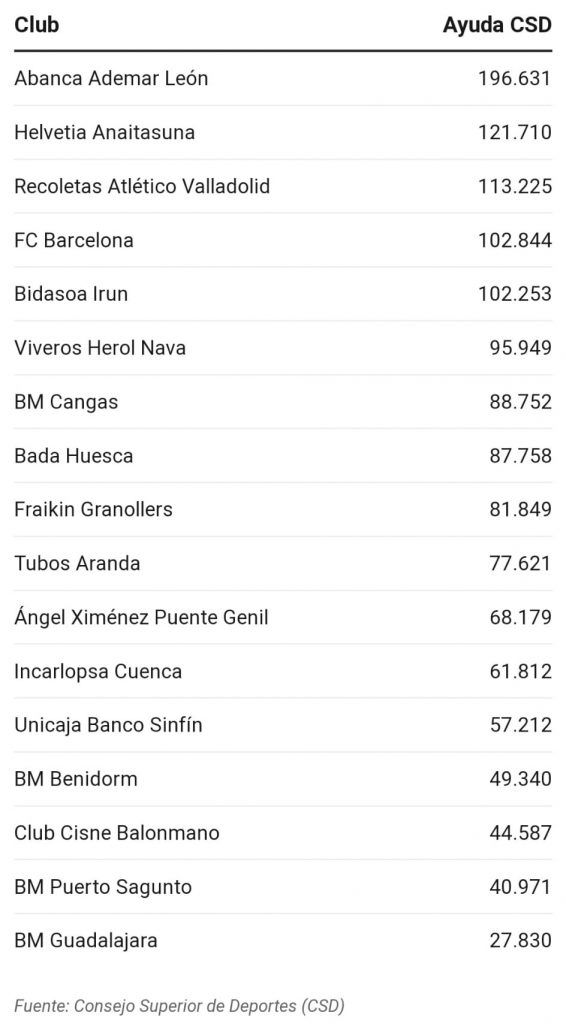Click the 27.830 value for BM Guadalajara
Viewport: 566px width, 1024px height.
coord(520,940)
